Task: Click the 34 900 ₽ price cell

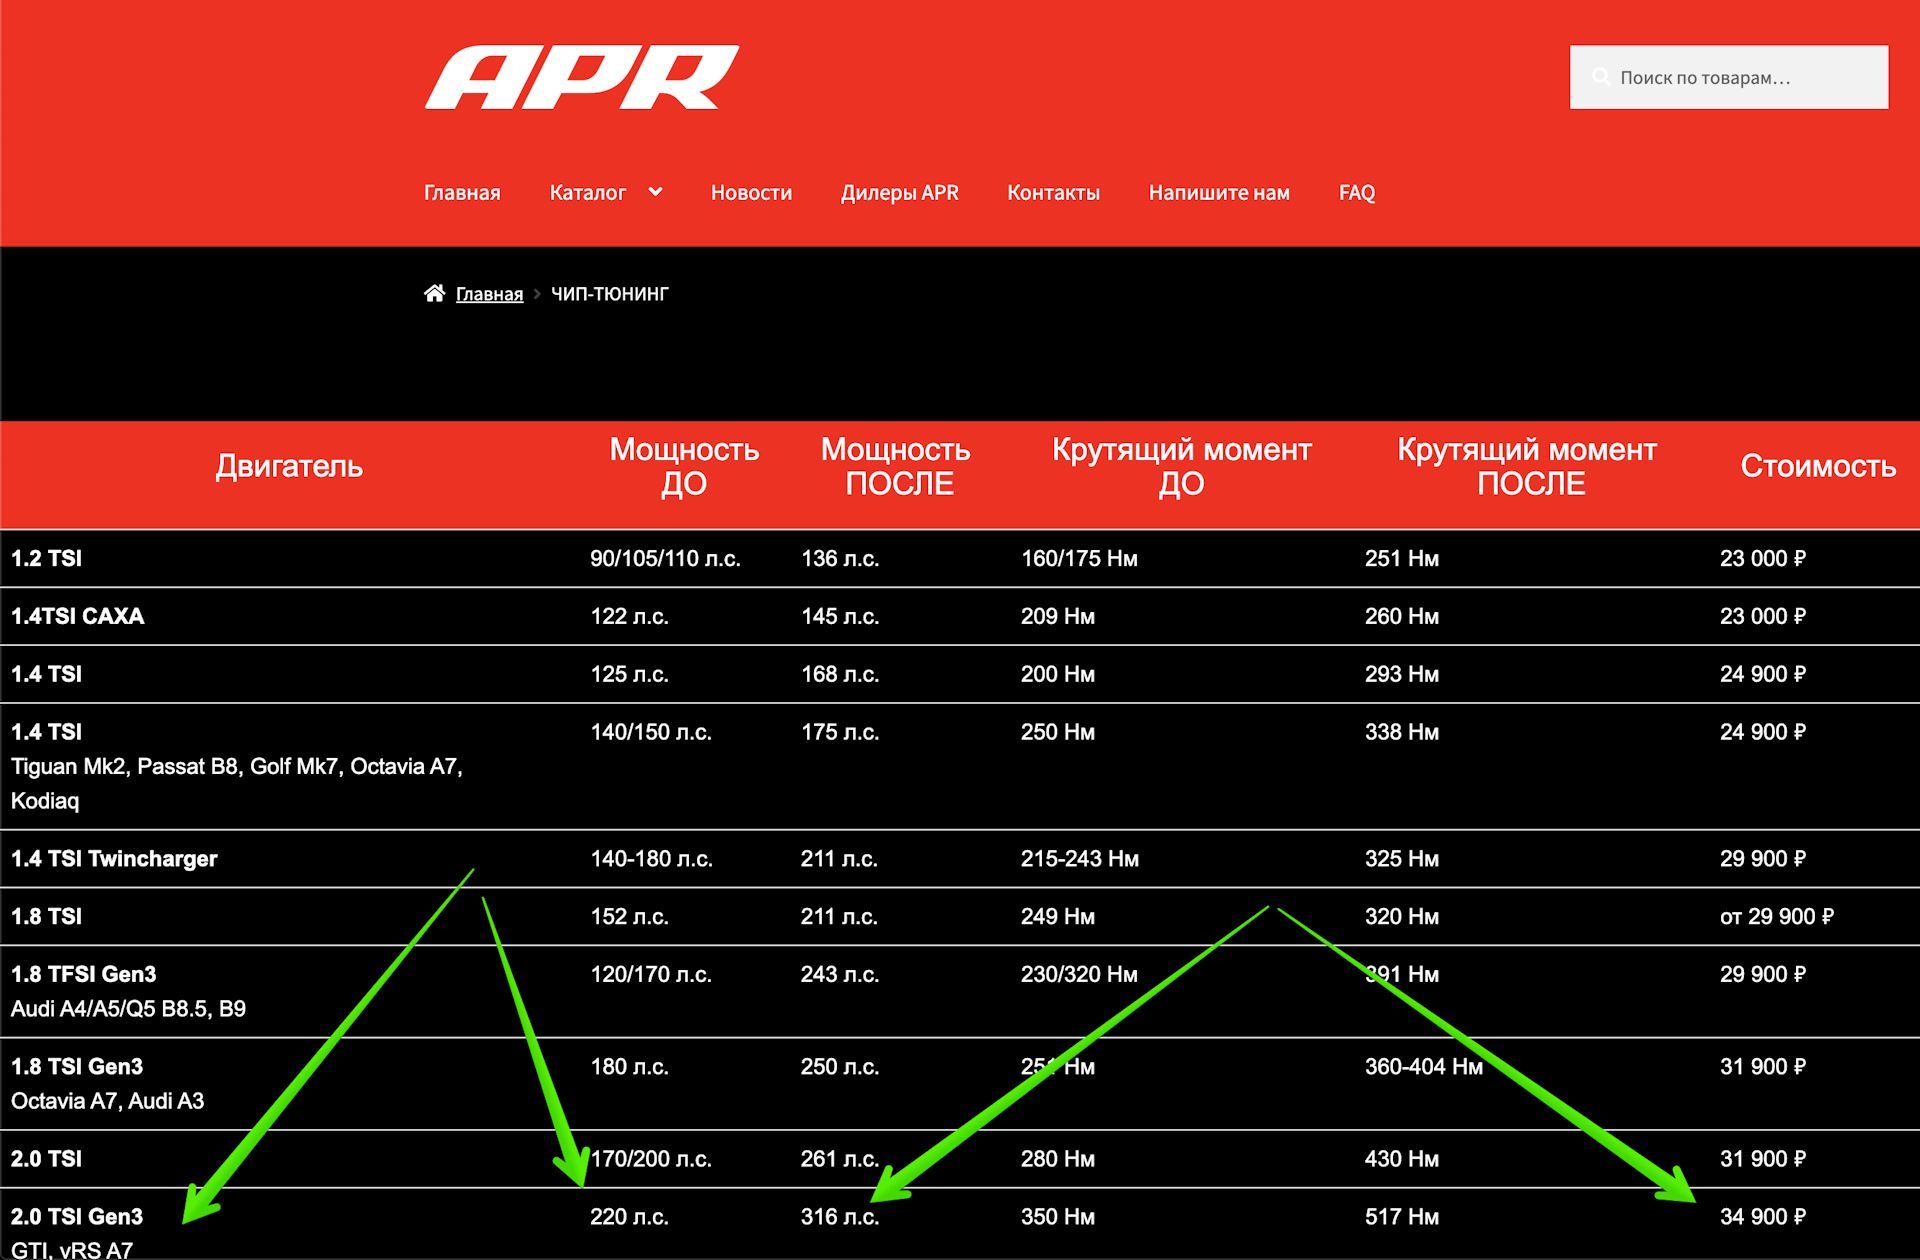Action: [1762, 1217]
